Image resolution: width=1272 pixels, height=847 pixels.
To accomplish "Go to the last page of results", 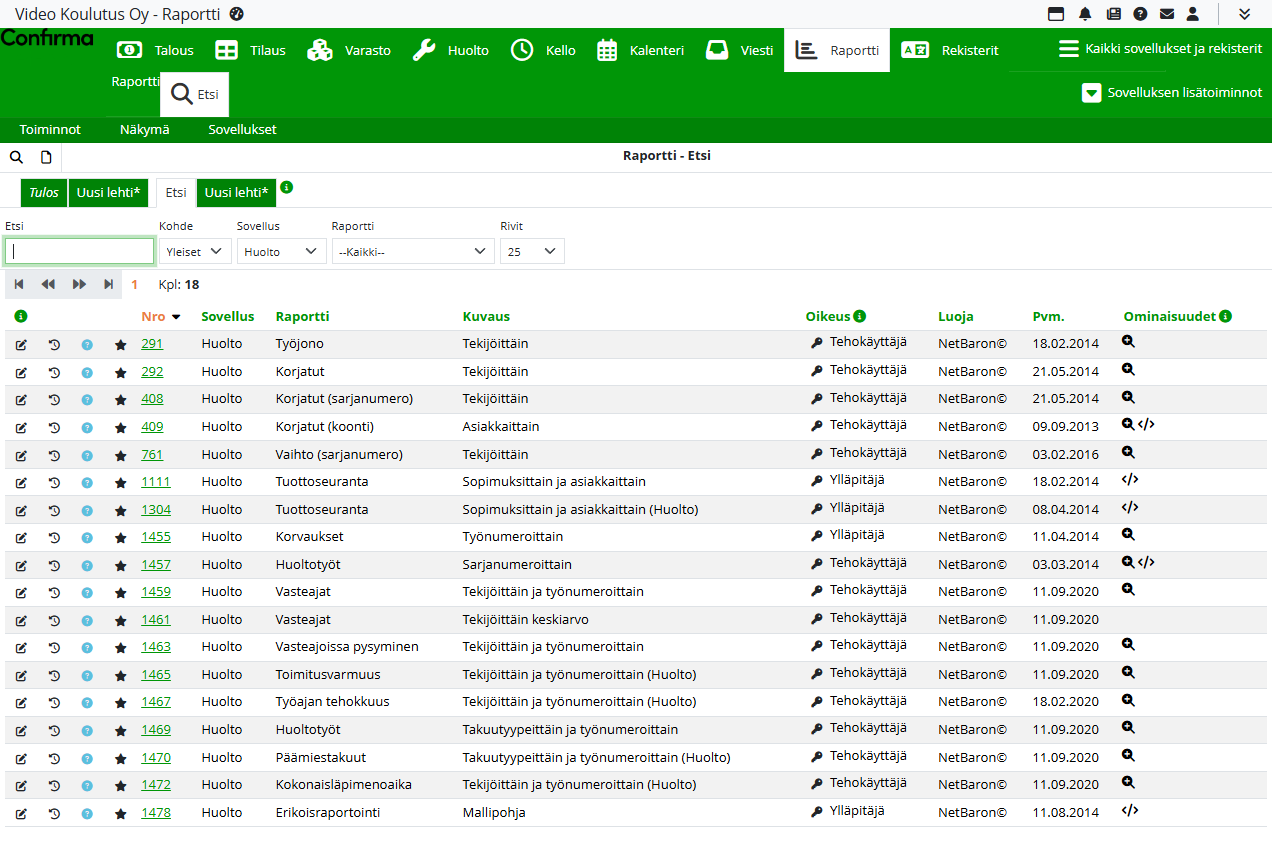I will pyautogui.click(x=108, y=285).
